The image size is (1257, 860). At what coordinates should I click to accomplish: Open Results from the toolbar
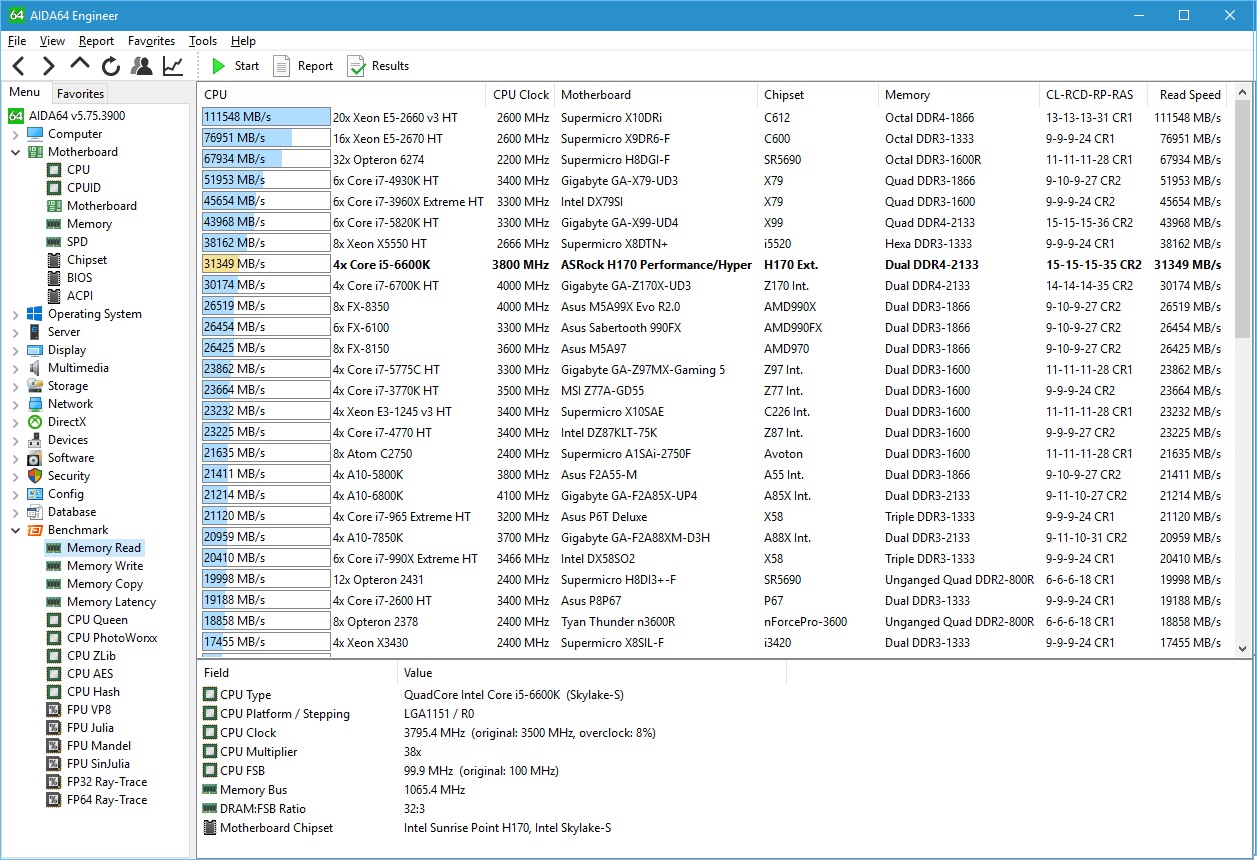pyautogui.click(x=378, y=66)
